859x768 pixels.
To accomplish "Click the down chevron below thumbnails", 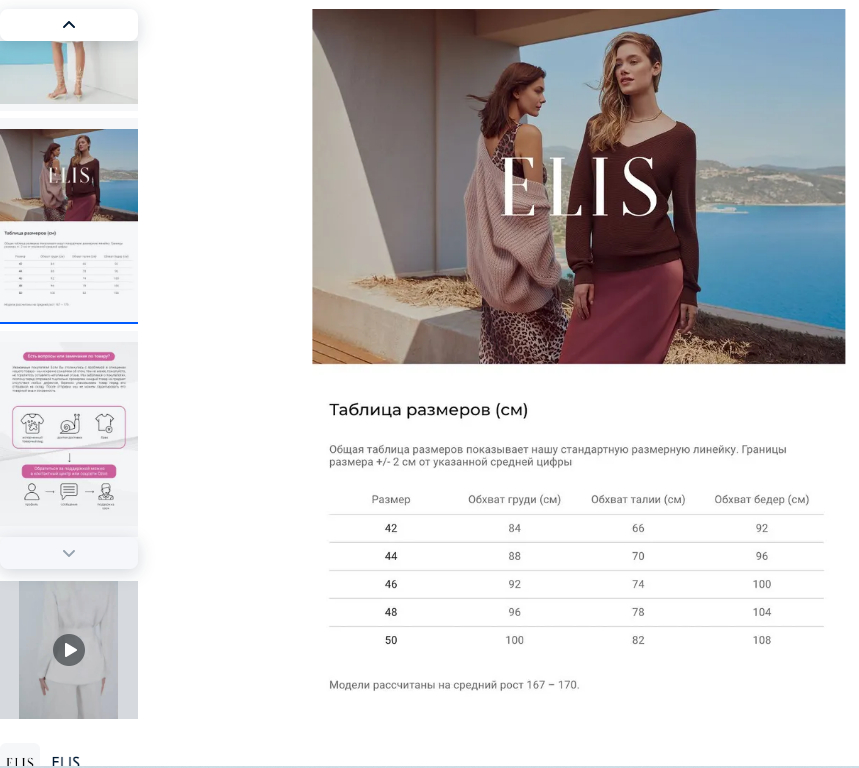I will click(x=69, y=553).
